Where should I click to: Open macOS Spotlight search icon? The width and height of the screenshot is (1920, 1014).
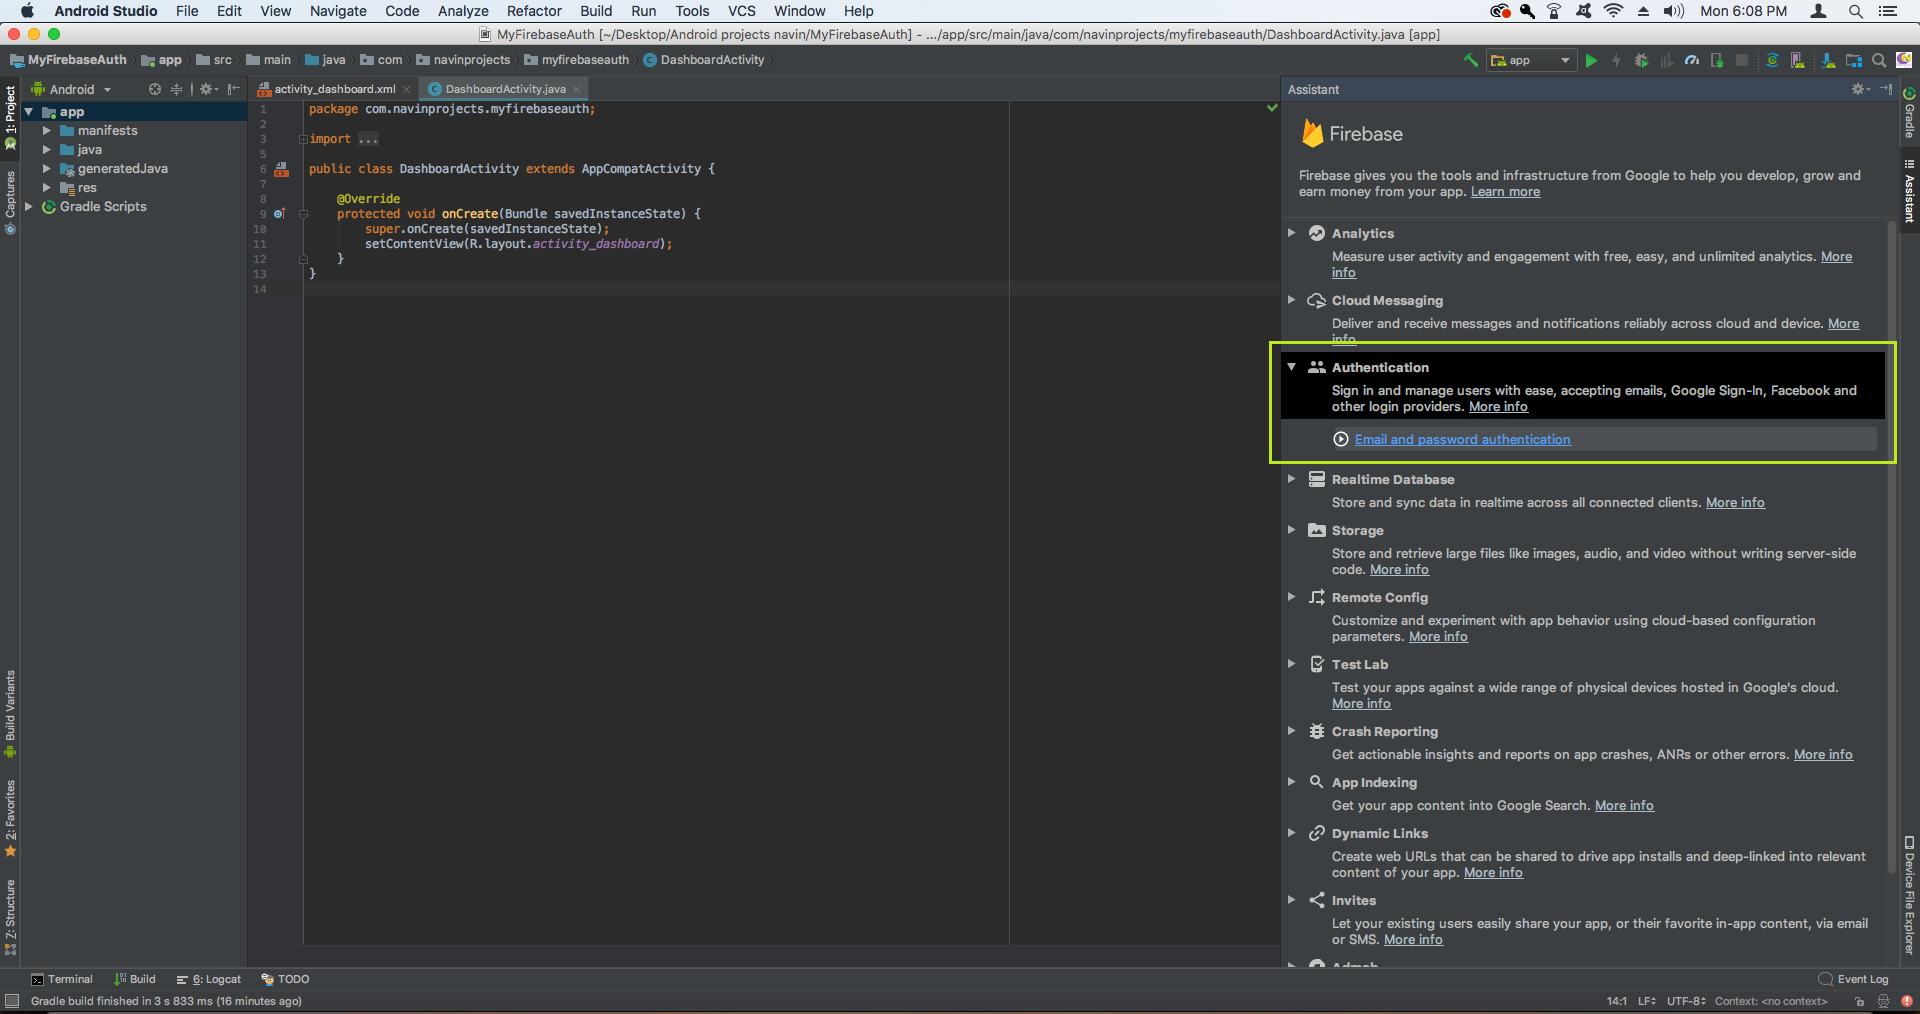click(x=1855, y=11)
